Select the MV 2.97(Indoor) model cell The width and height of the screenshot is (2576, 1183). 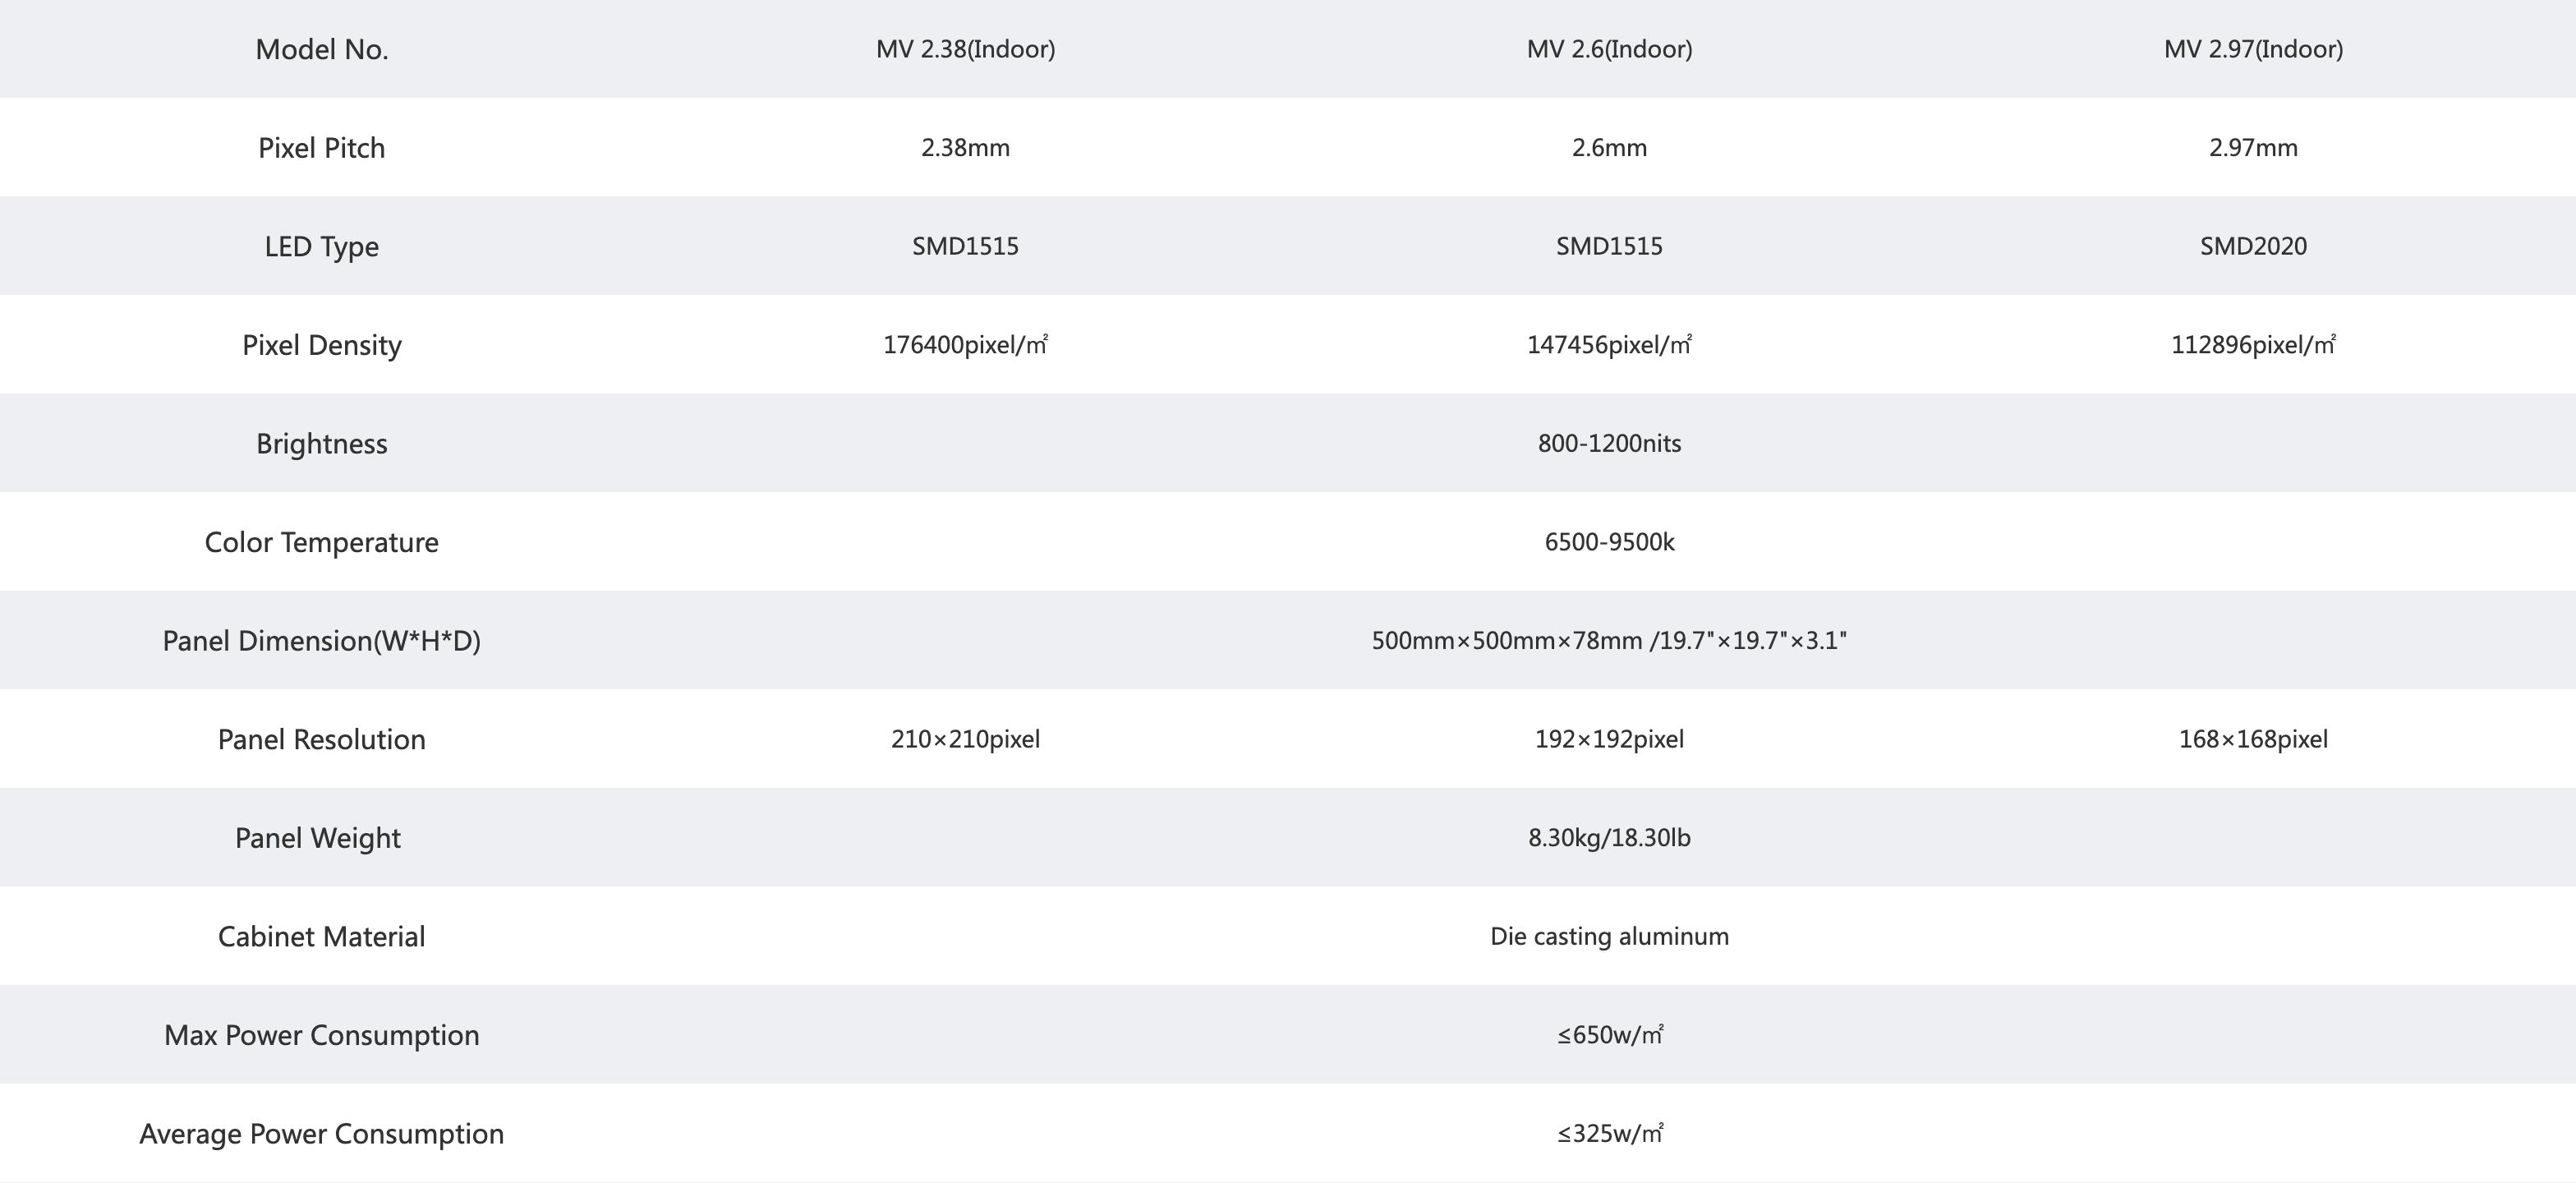(x=2253, y=49)
